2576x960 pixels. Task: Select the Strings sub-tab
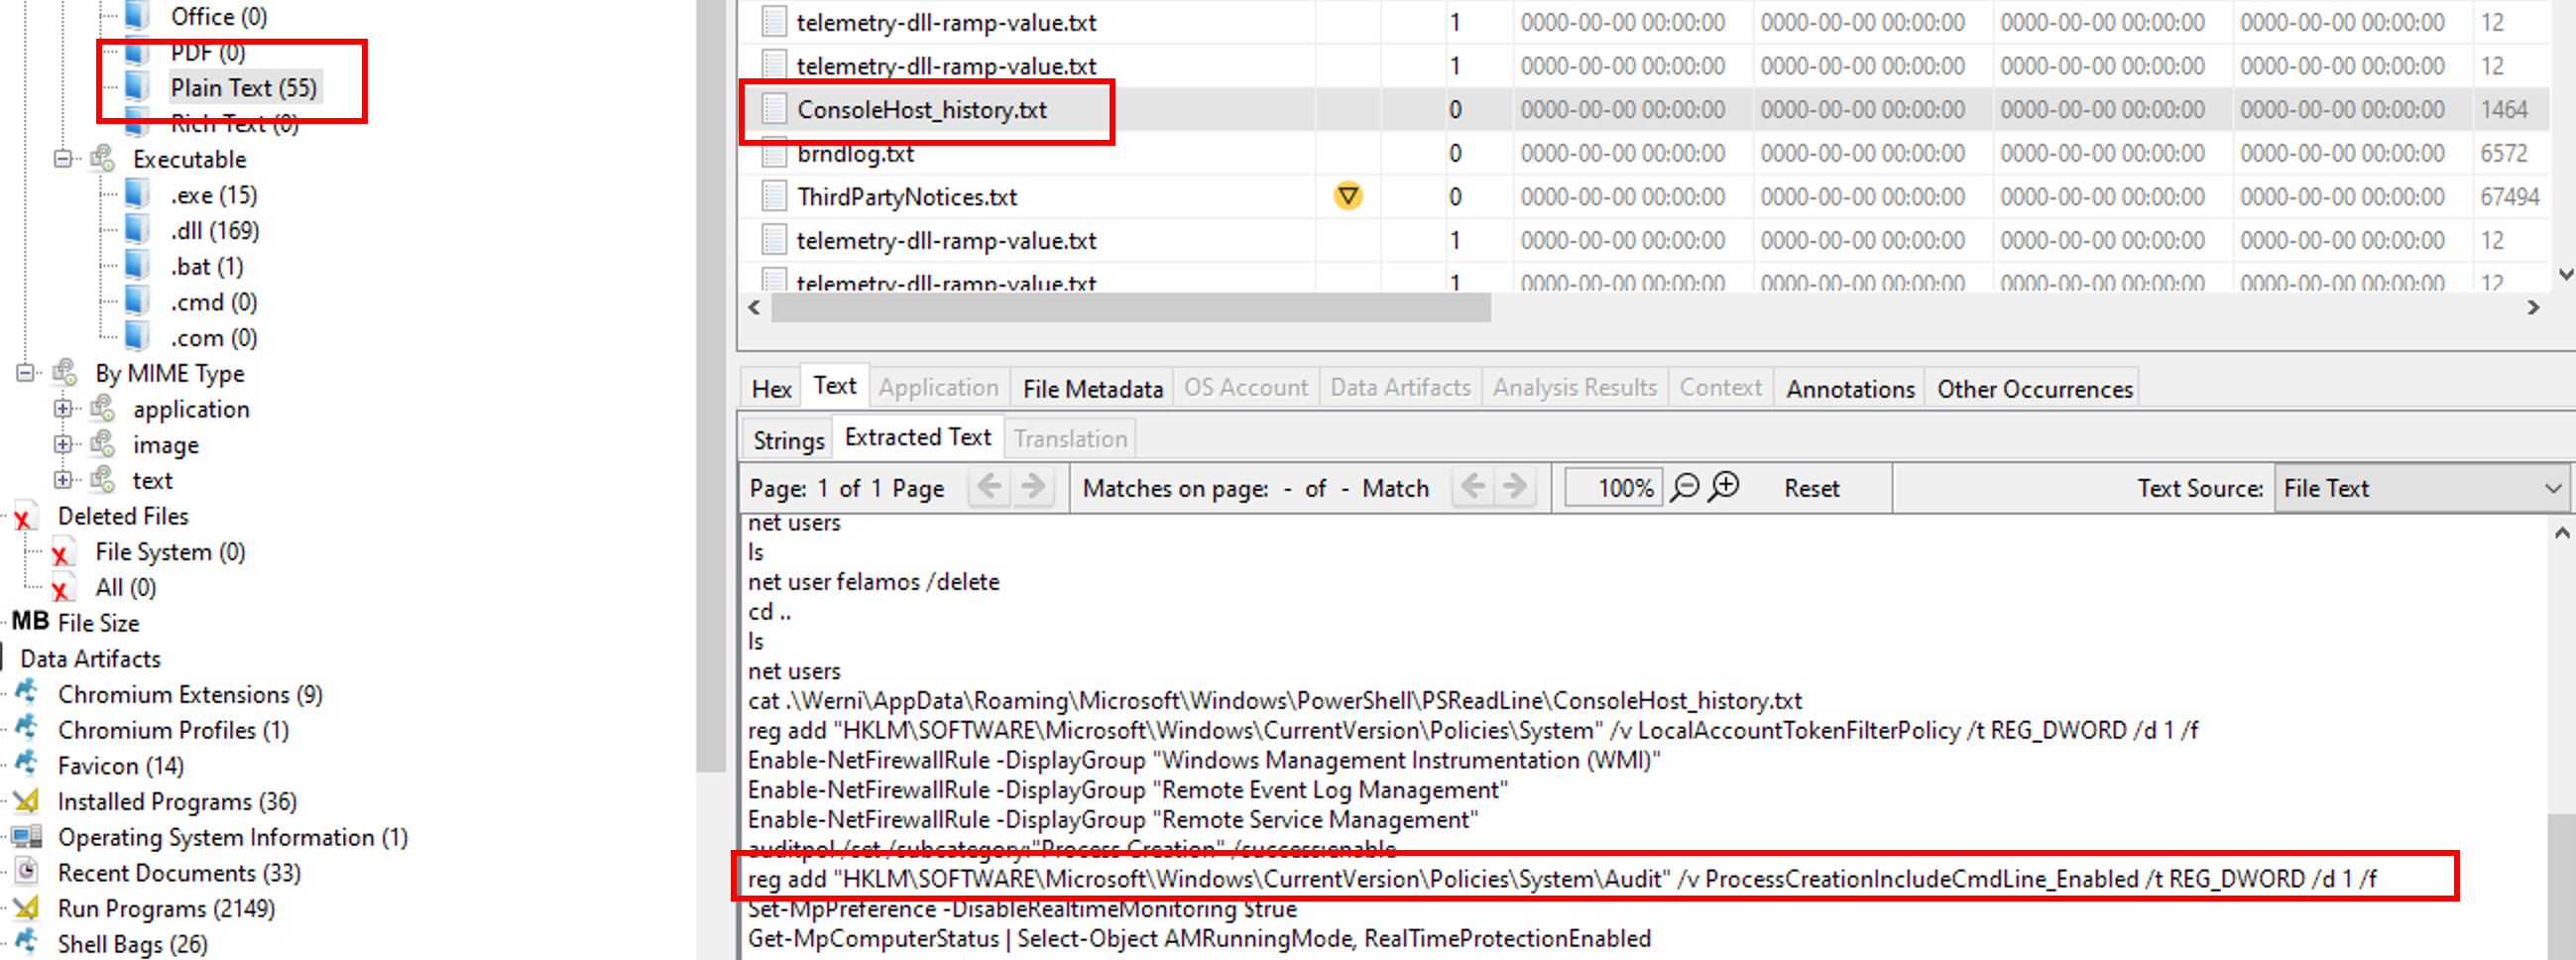point(788,440)
